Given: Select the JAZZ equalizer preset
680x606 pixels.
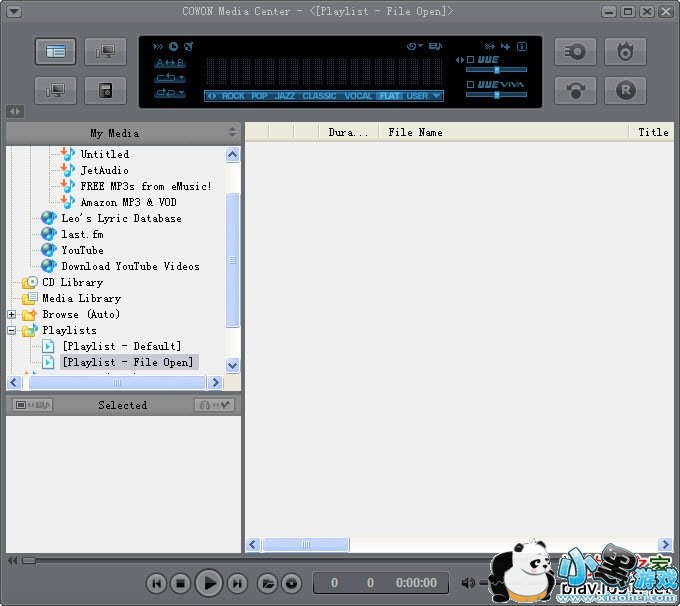Looking at the screenshot, I should (x=285, y=96).
